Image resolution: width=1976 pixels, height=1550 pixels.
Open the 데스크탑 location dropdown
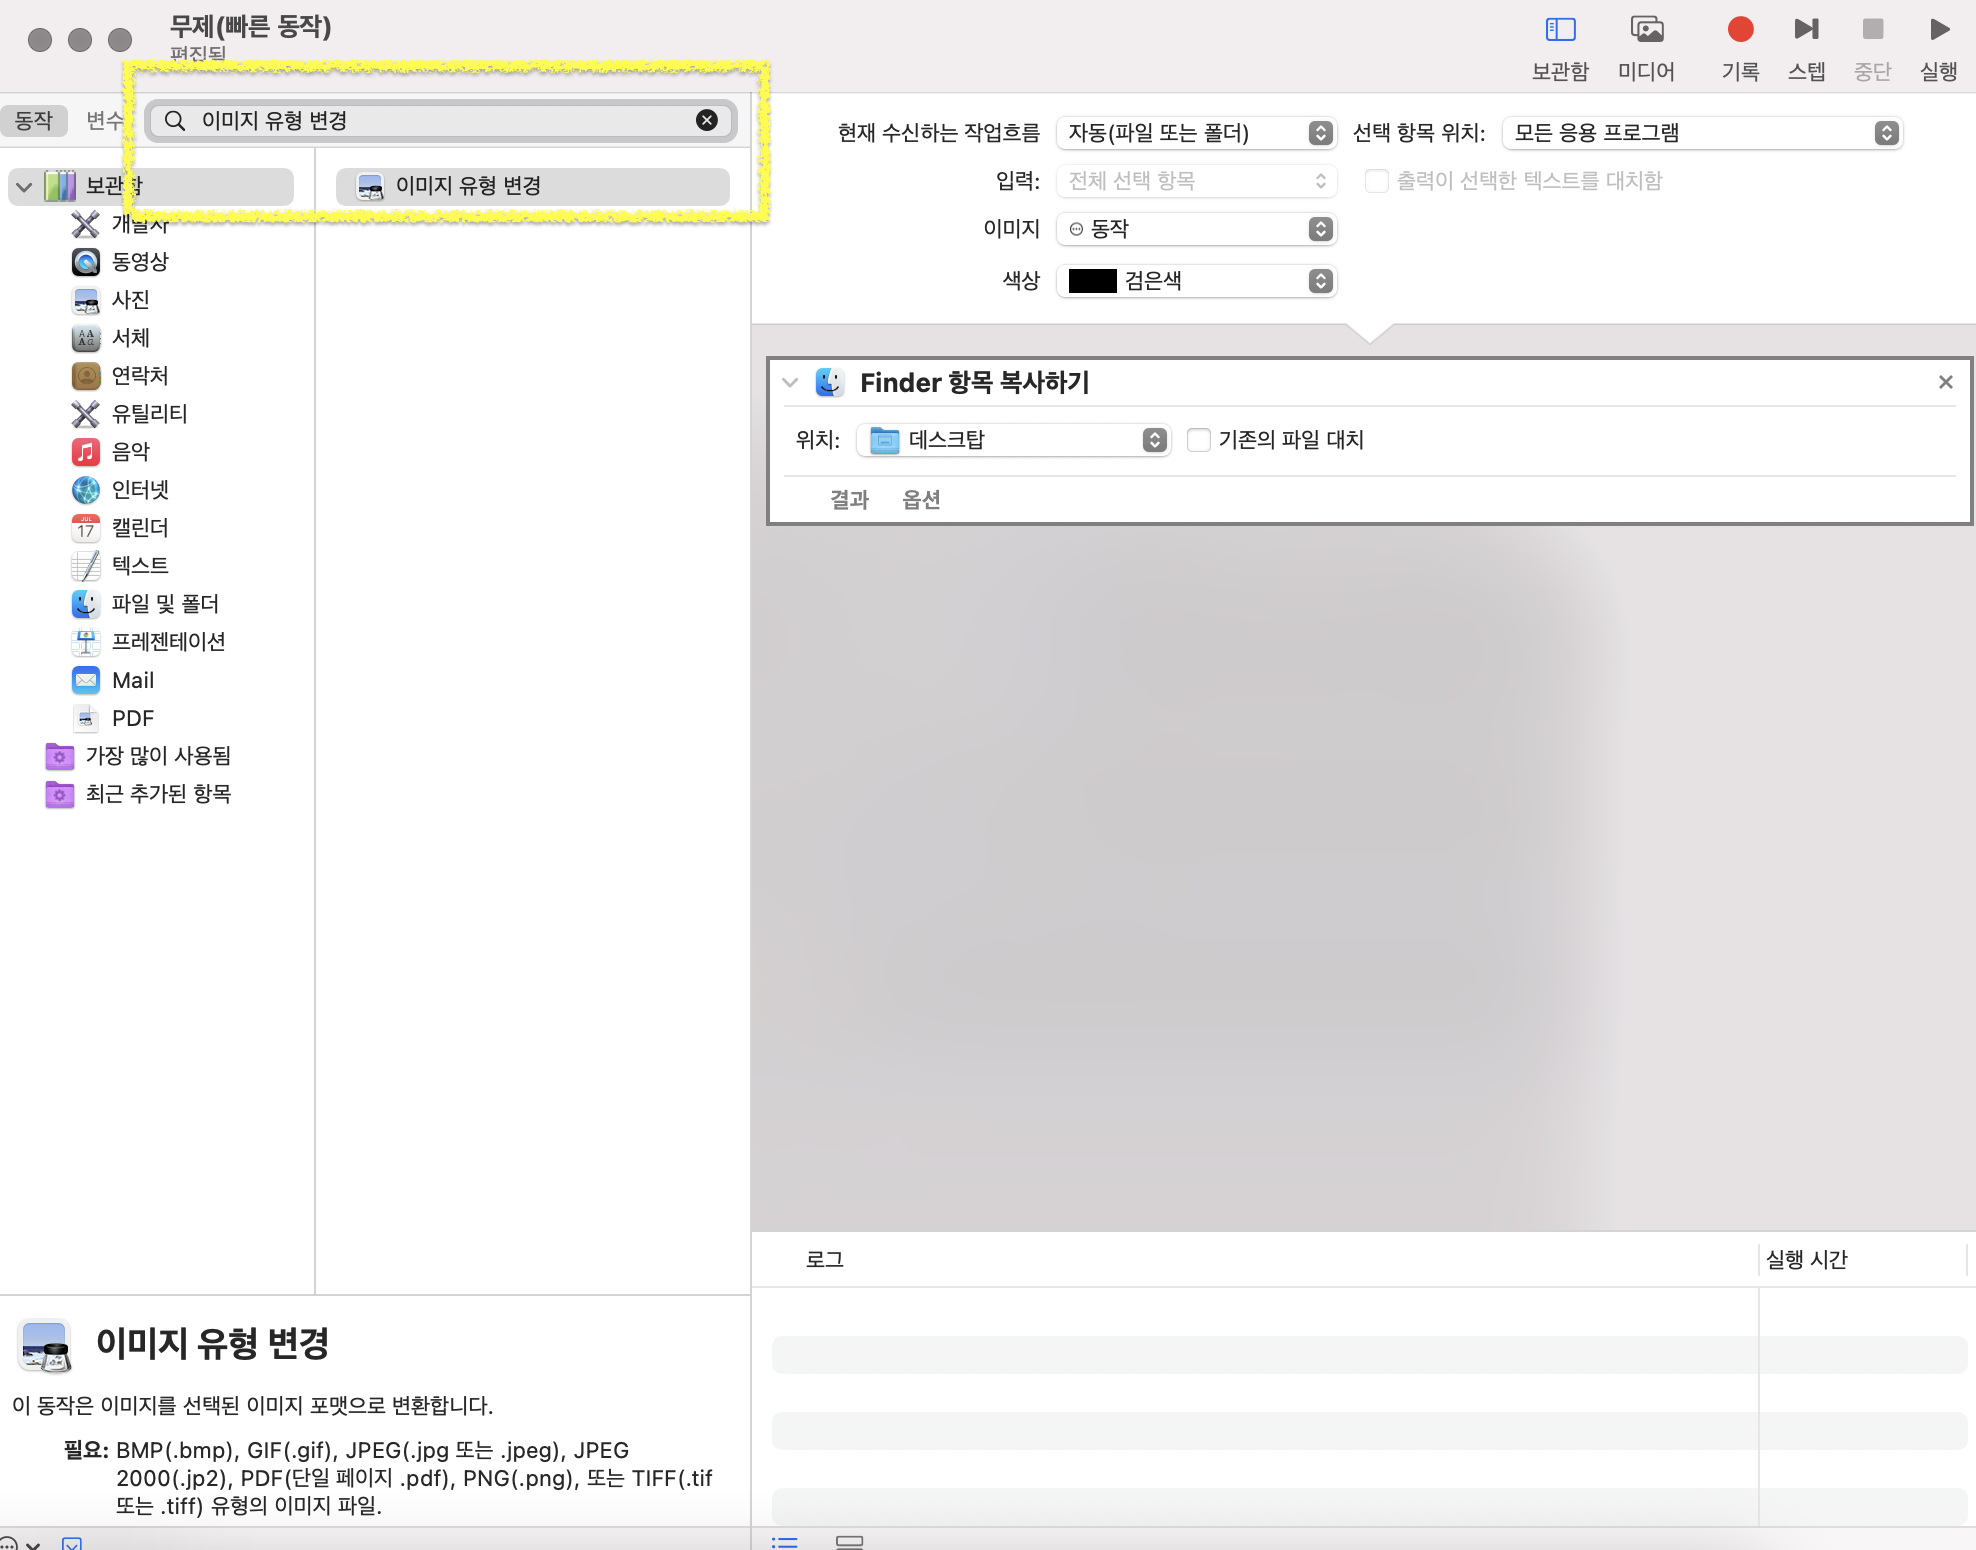point(1012,440)
